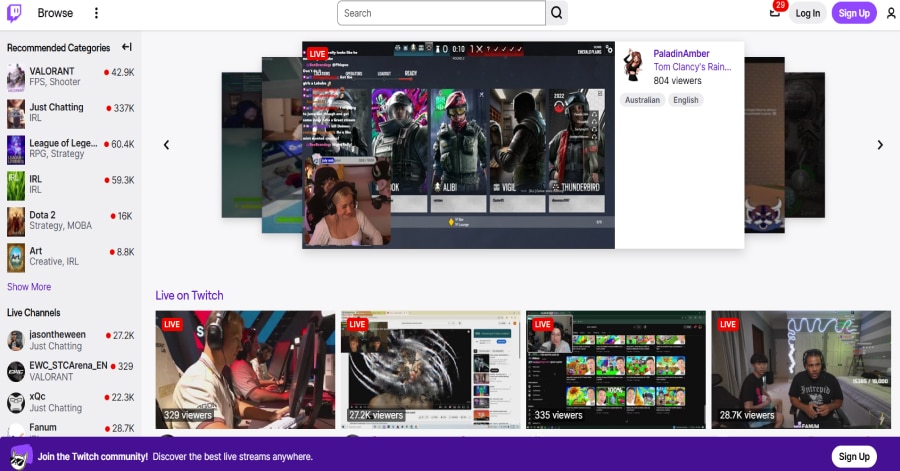Open the VALORANT category box art
900x471 pixels.
pos(15,77)
